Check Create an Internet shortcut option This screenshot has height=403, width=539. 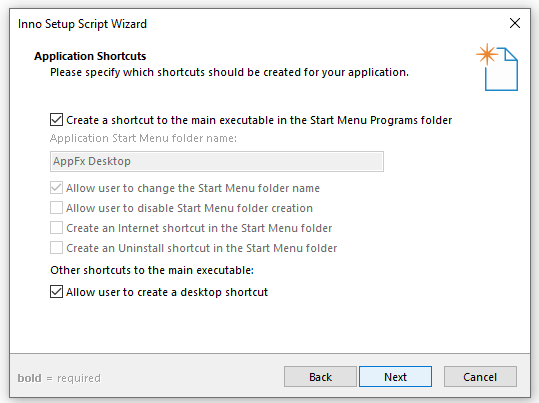[x=56, y=228]
